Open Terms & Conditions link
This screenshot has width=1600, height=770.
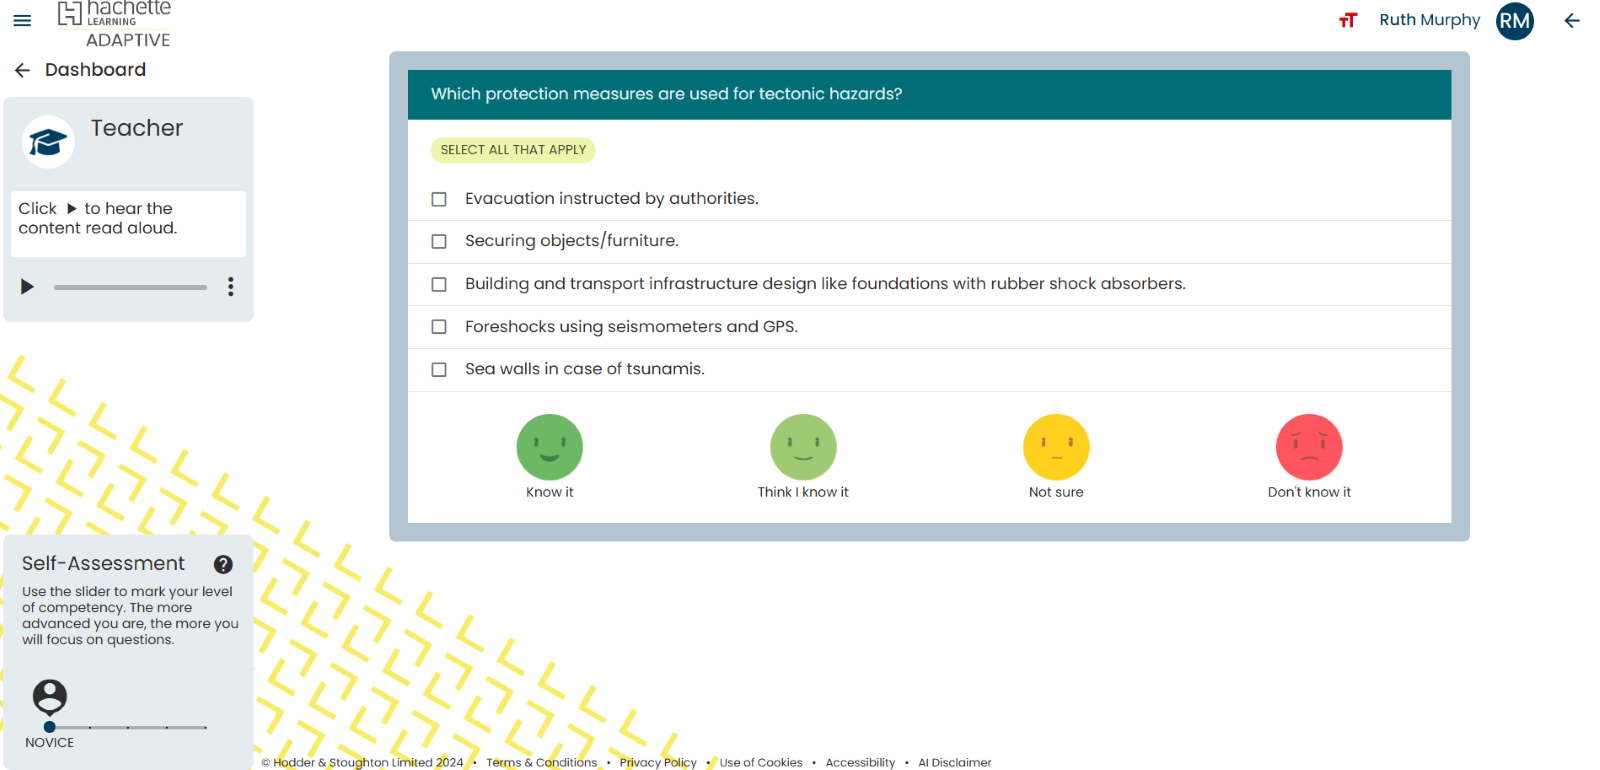pos(541,762)
